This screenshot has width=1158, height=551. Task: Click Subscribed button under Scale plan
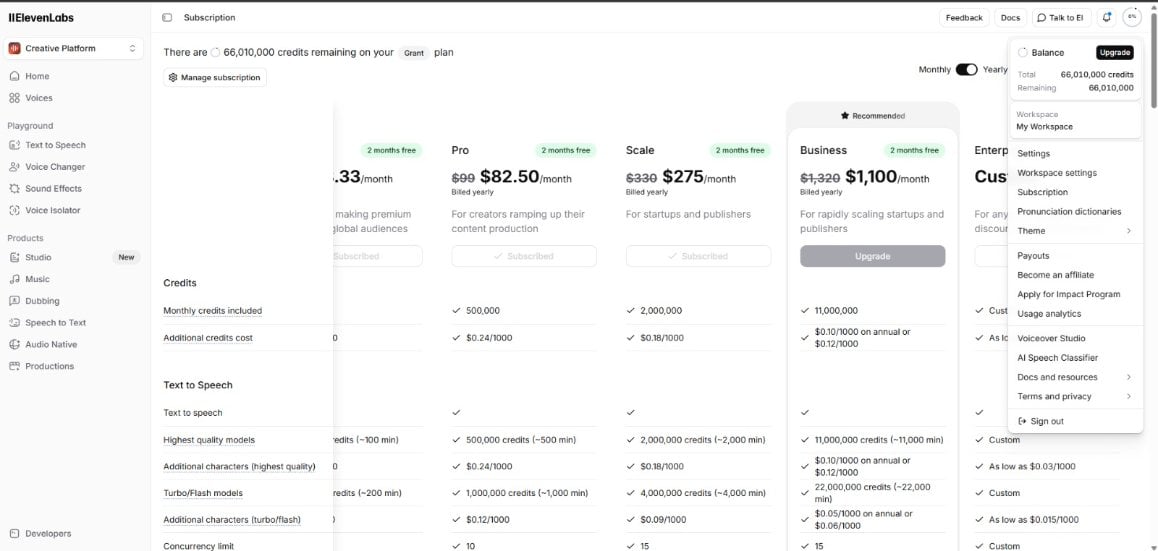pyautogui.click(x=698, y=256)
